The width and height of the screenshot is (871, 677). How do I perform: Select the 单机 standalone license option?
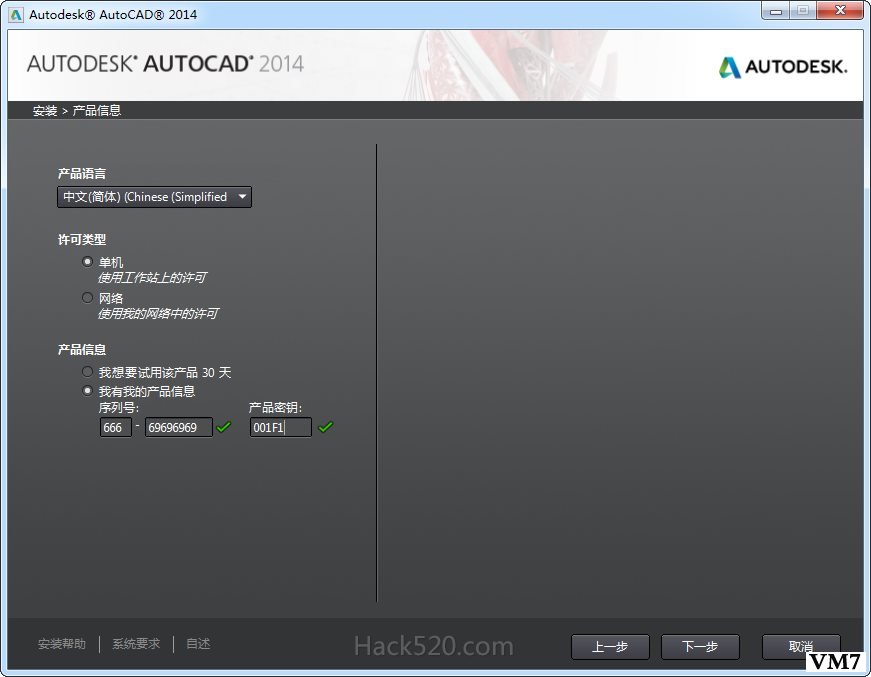(x=87, y=261)
